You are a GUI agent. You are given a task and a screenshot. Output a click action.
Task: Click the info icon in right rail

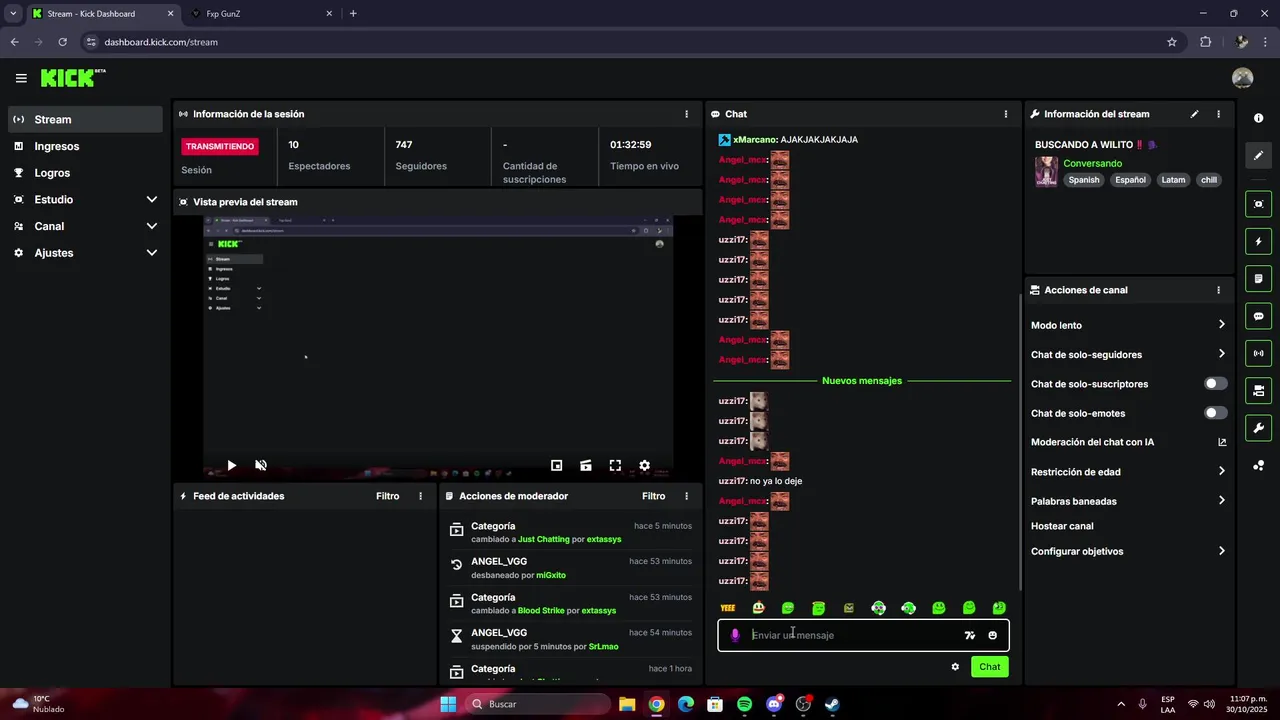pyautogui.click(x=1258, y=118)
